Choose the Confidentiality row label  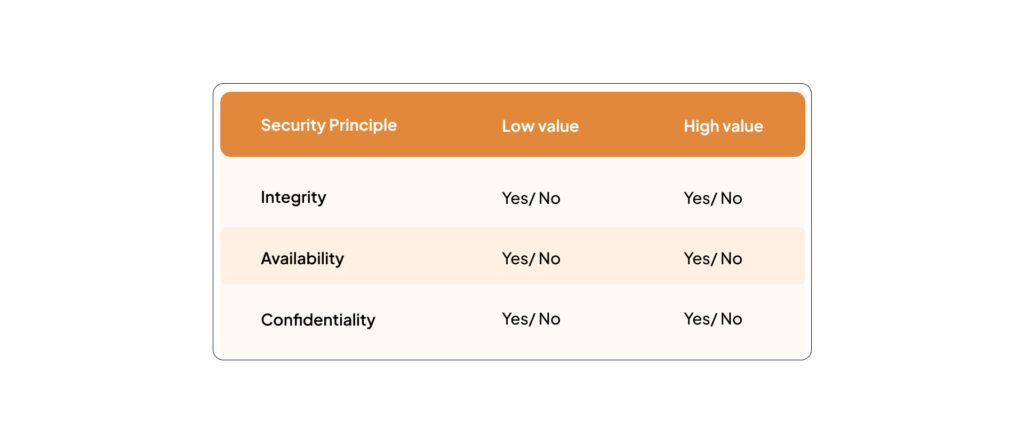point(318,320)
